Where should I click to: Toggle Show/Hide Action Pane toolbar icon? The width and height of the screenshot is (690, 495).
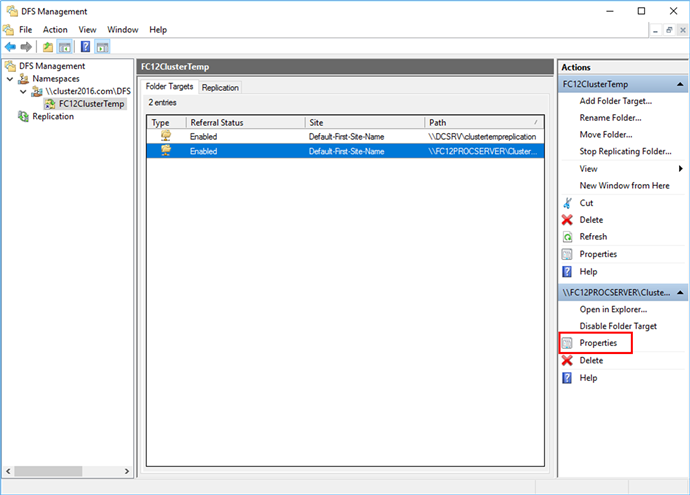102,47
